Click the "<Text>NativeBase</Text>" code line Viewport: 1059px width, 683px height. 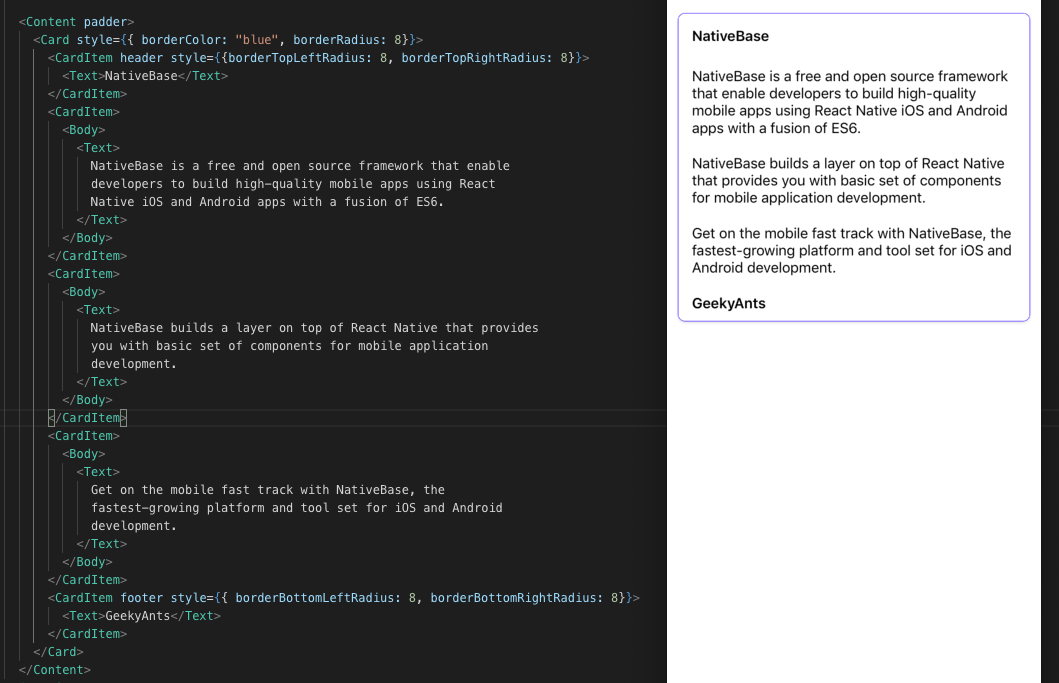(145, 76)
